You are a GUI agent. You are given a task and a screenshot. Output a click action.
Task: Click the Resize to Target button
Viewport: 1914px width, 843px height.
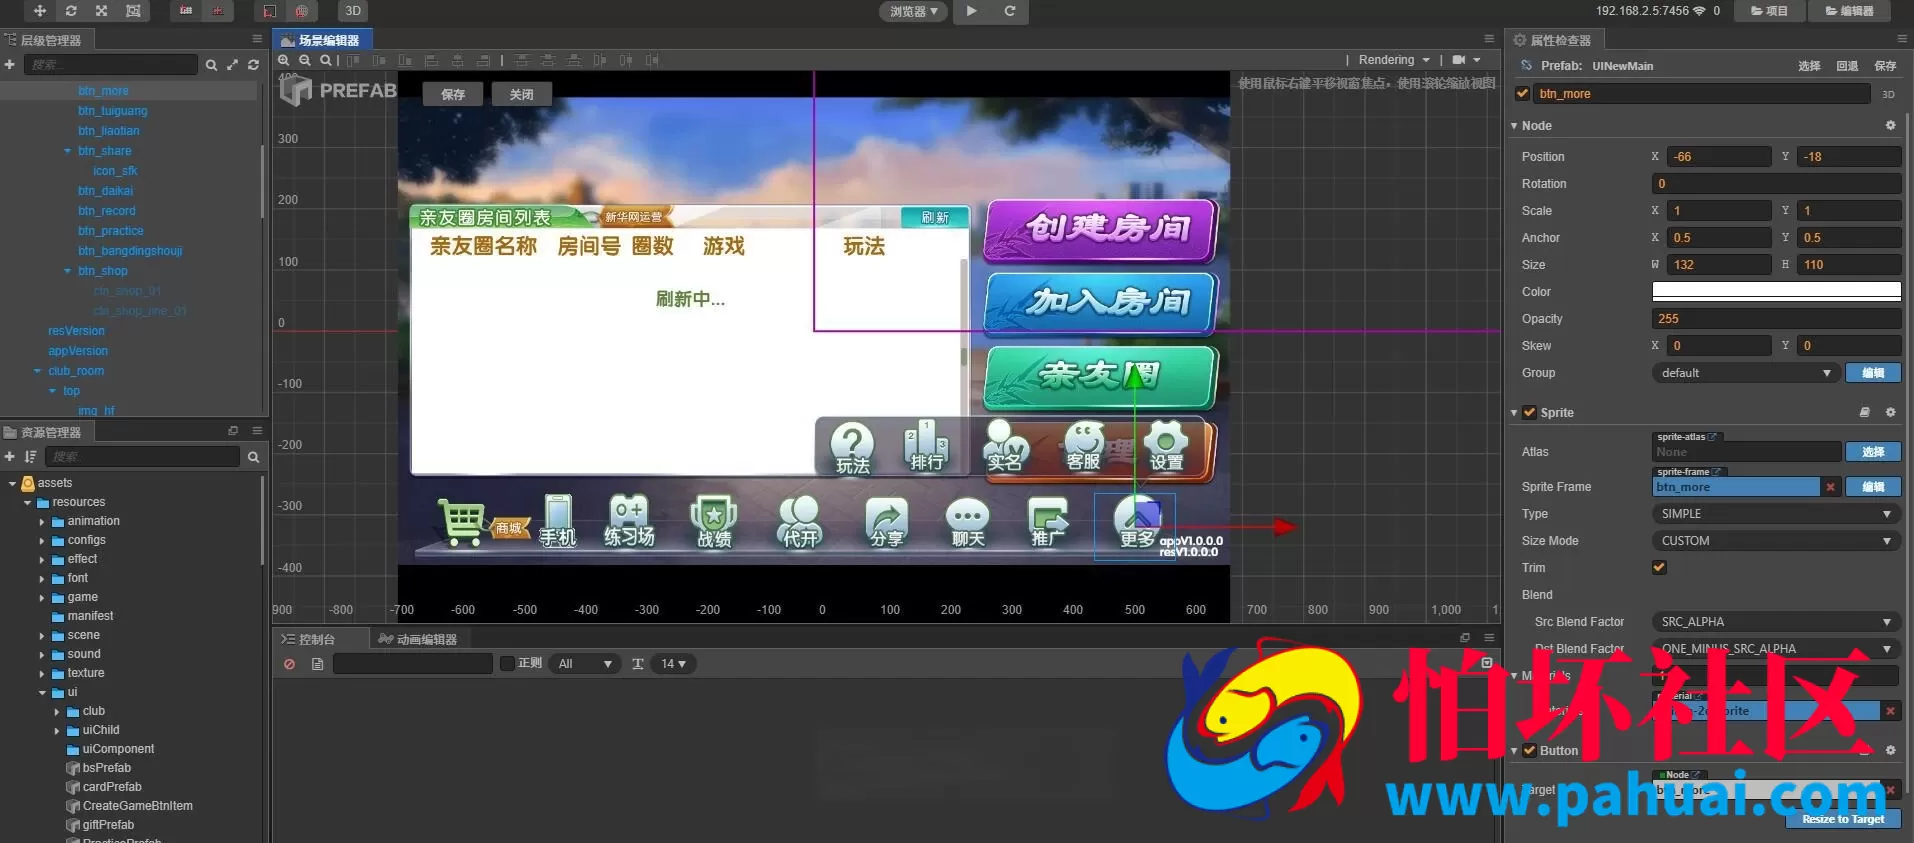[1843, 819]
